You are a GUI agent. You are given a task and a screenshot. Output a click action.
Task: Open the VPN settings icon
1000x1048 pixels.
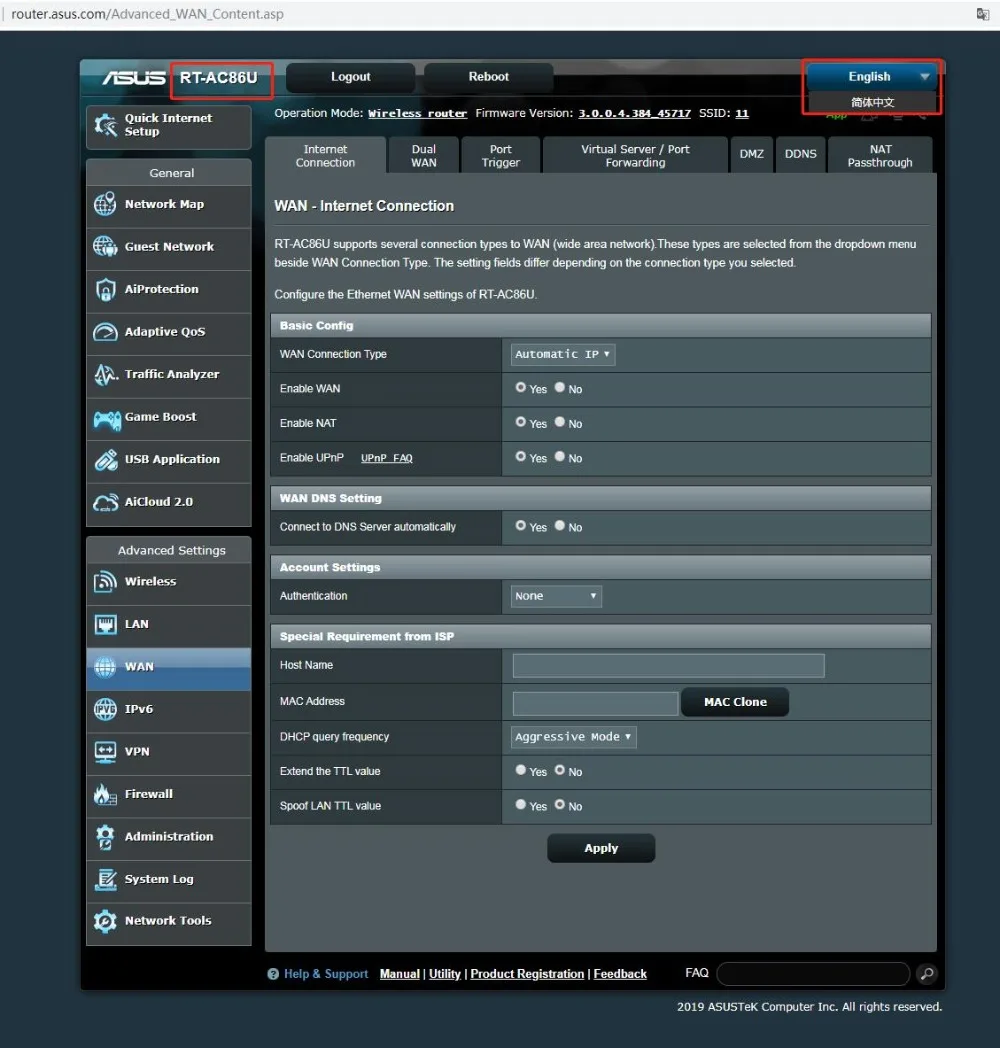106,752
